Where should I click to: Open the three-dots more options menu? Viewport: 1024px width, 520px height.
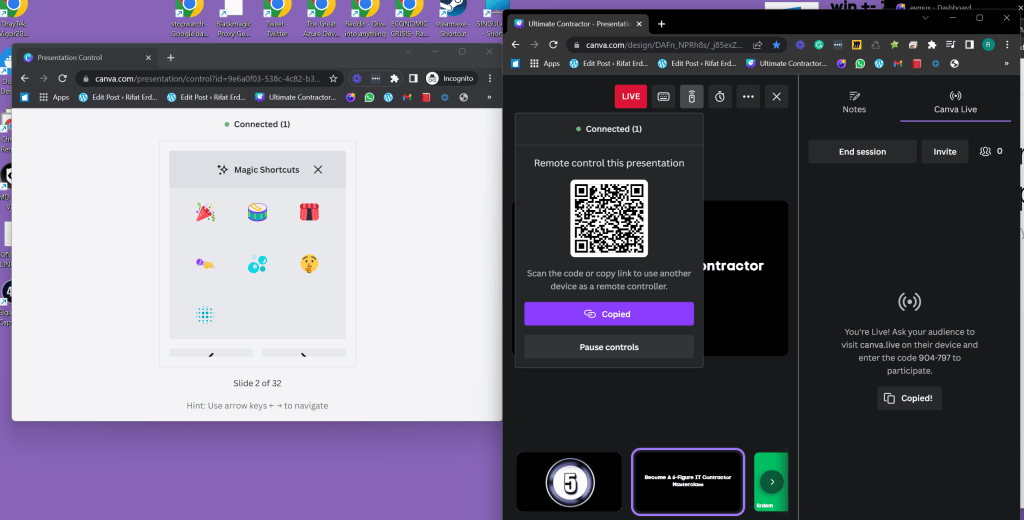point(748,97)
